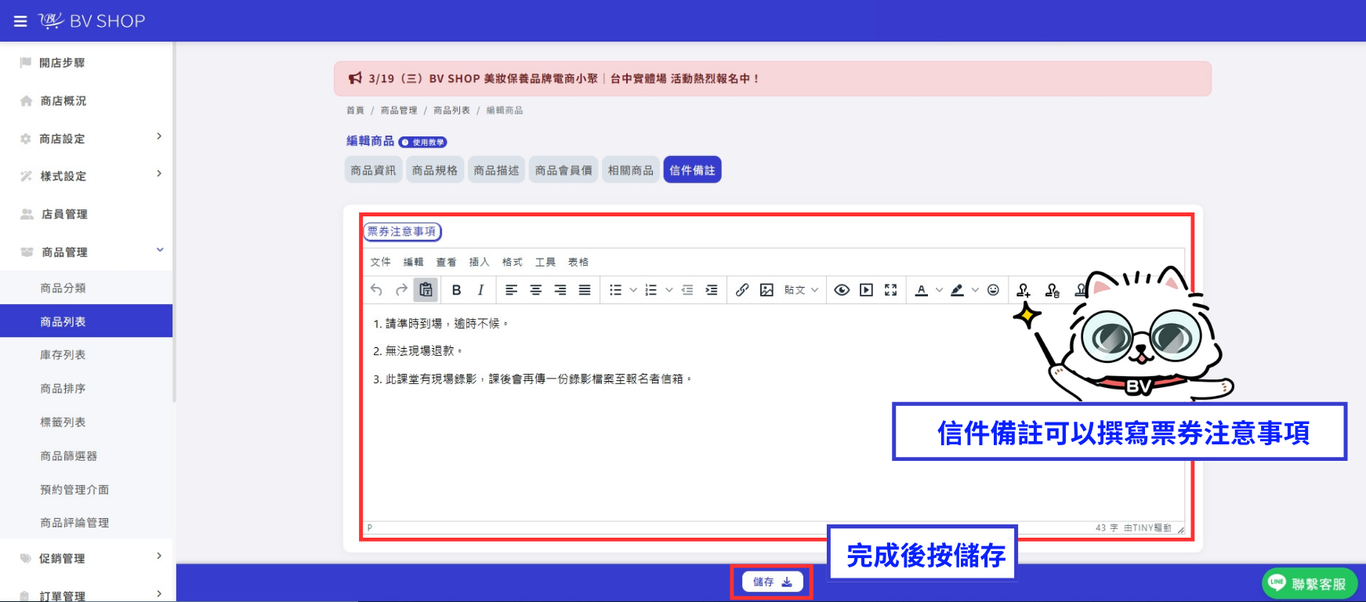1366x602 pixels.
Task: Switch editor to fullscreen mode
Action: (891, 290)
